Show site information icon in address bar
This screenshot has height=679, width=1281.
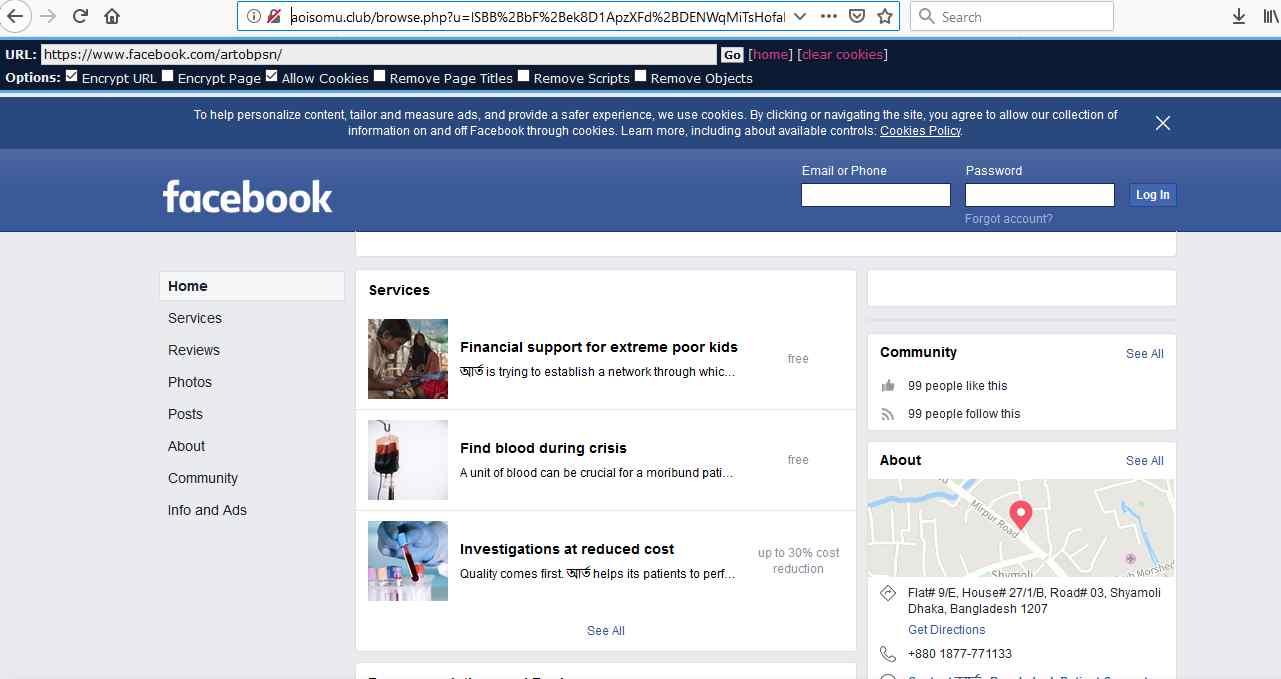(253, 16)
